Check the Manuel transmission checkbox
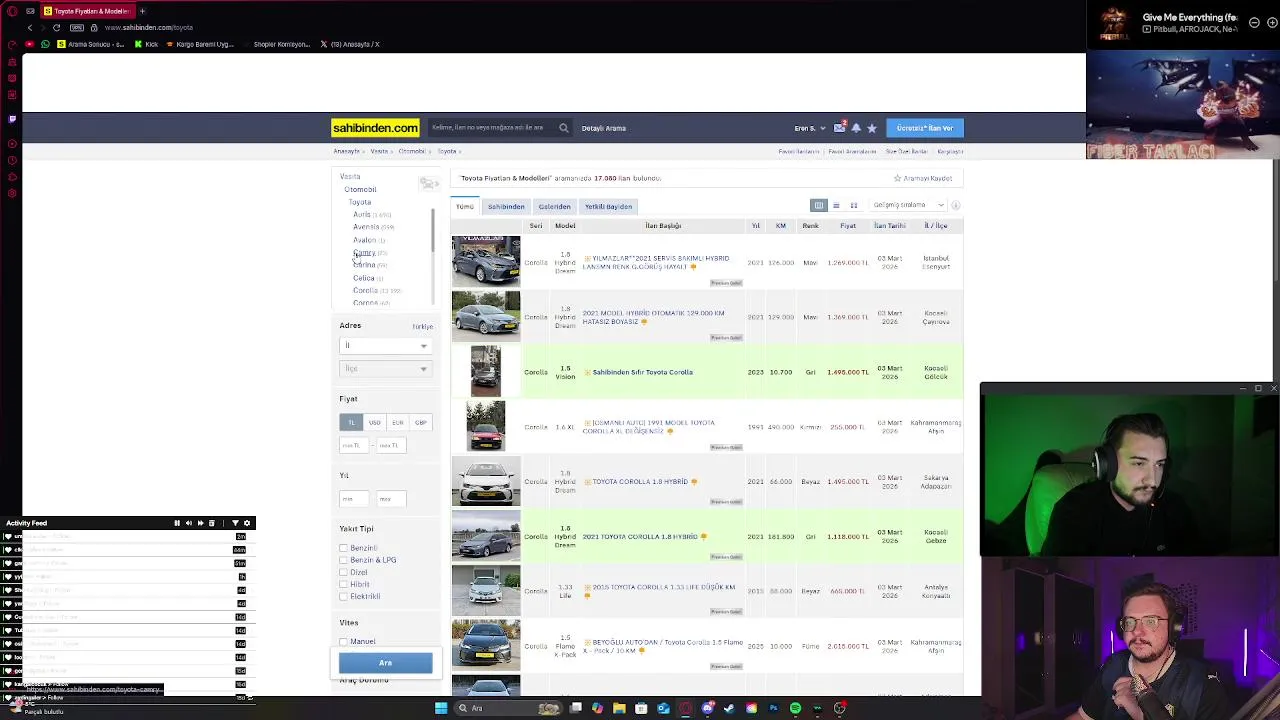Screen dimensions: 1280x720 343,642
